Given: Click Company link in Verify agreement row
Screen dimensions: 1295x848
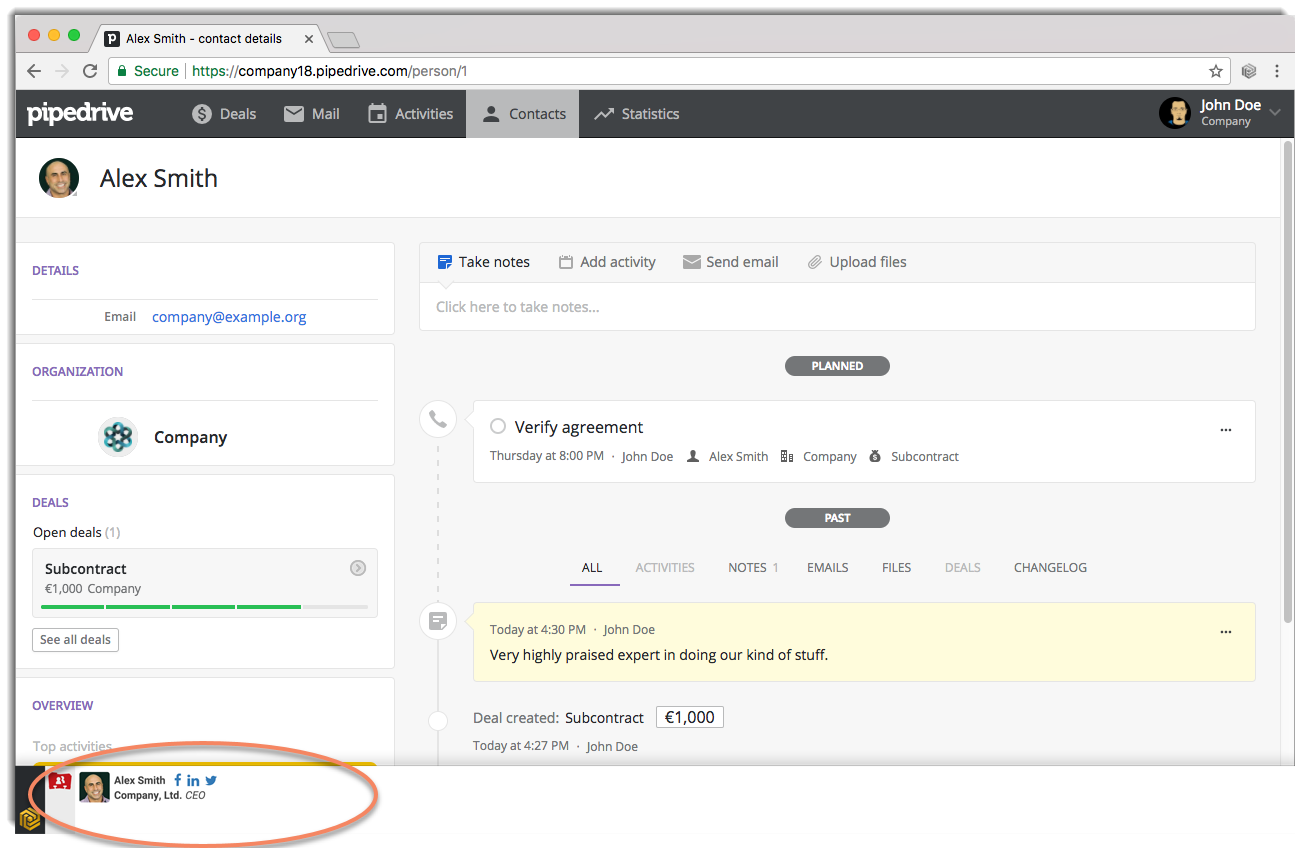Looking at the screenshot, I should [x=829, y=456].
